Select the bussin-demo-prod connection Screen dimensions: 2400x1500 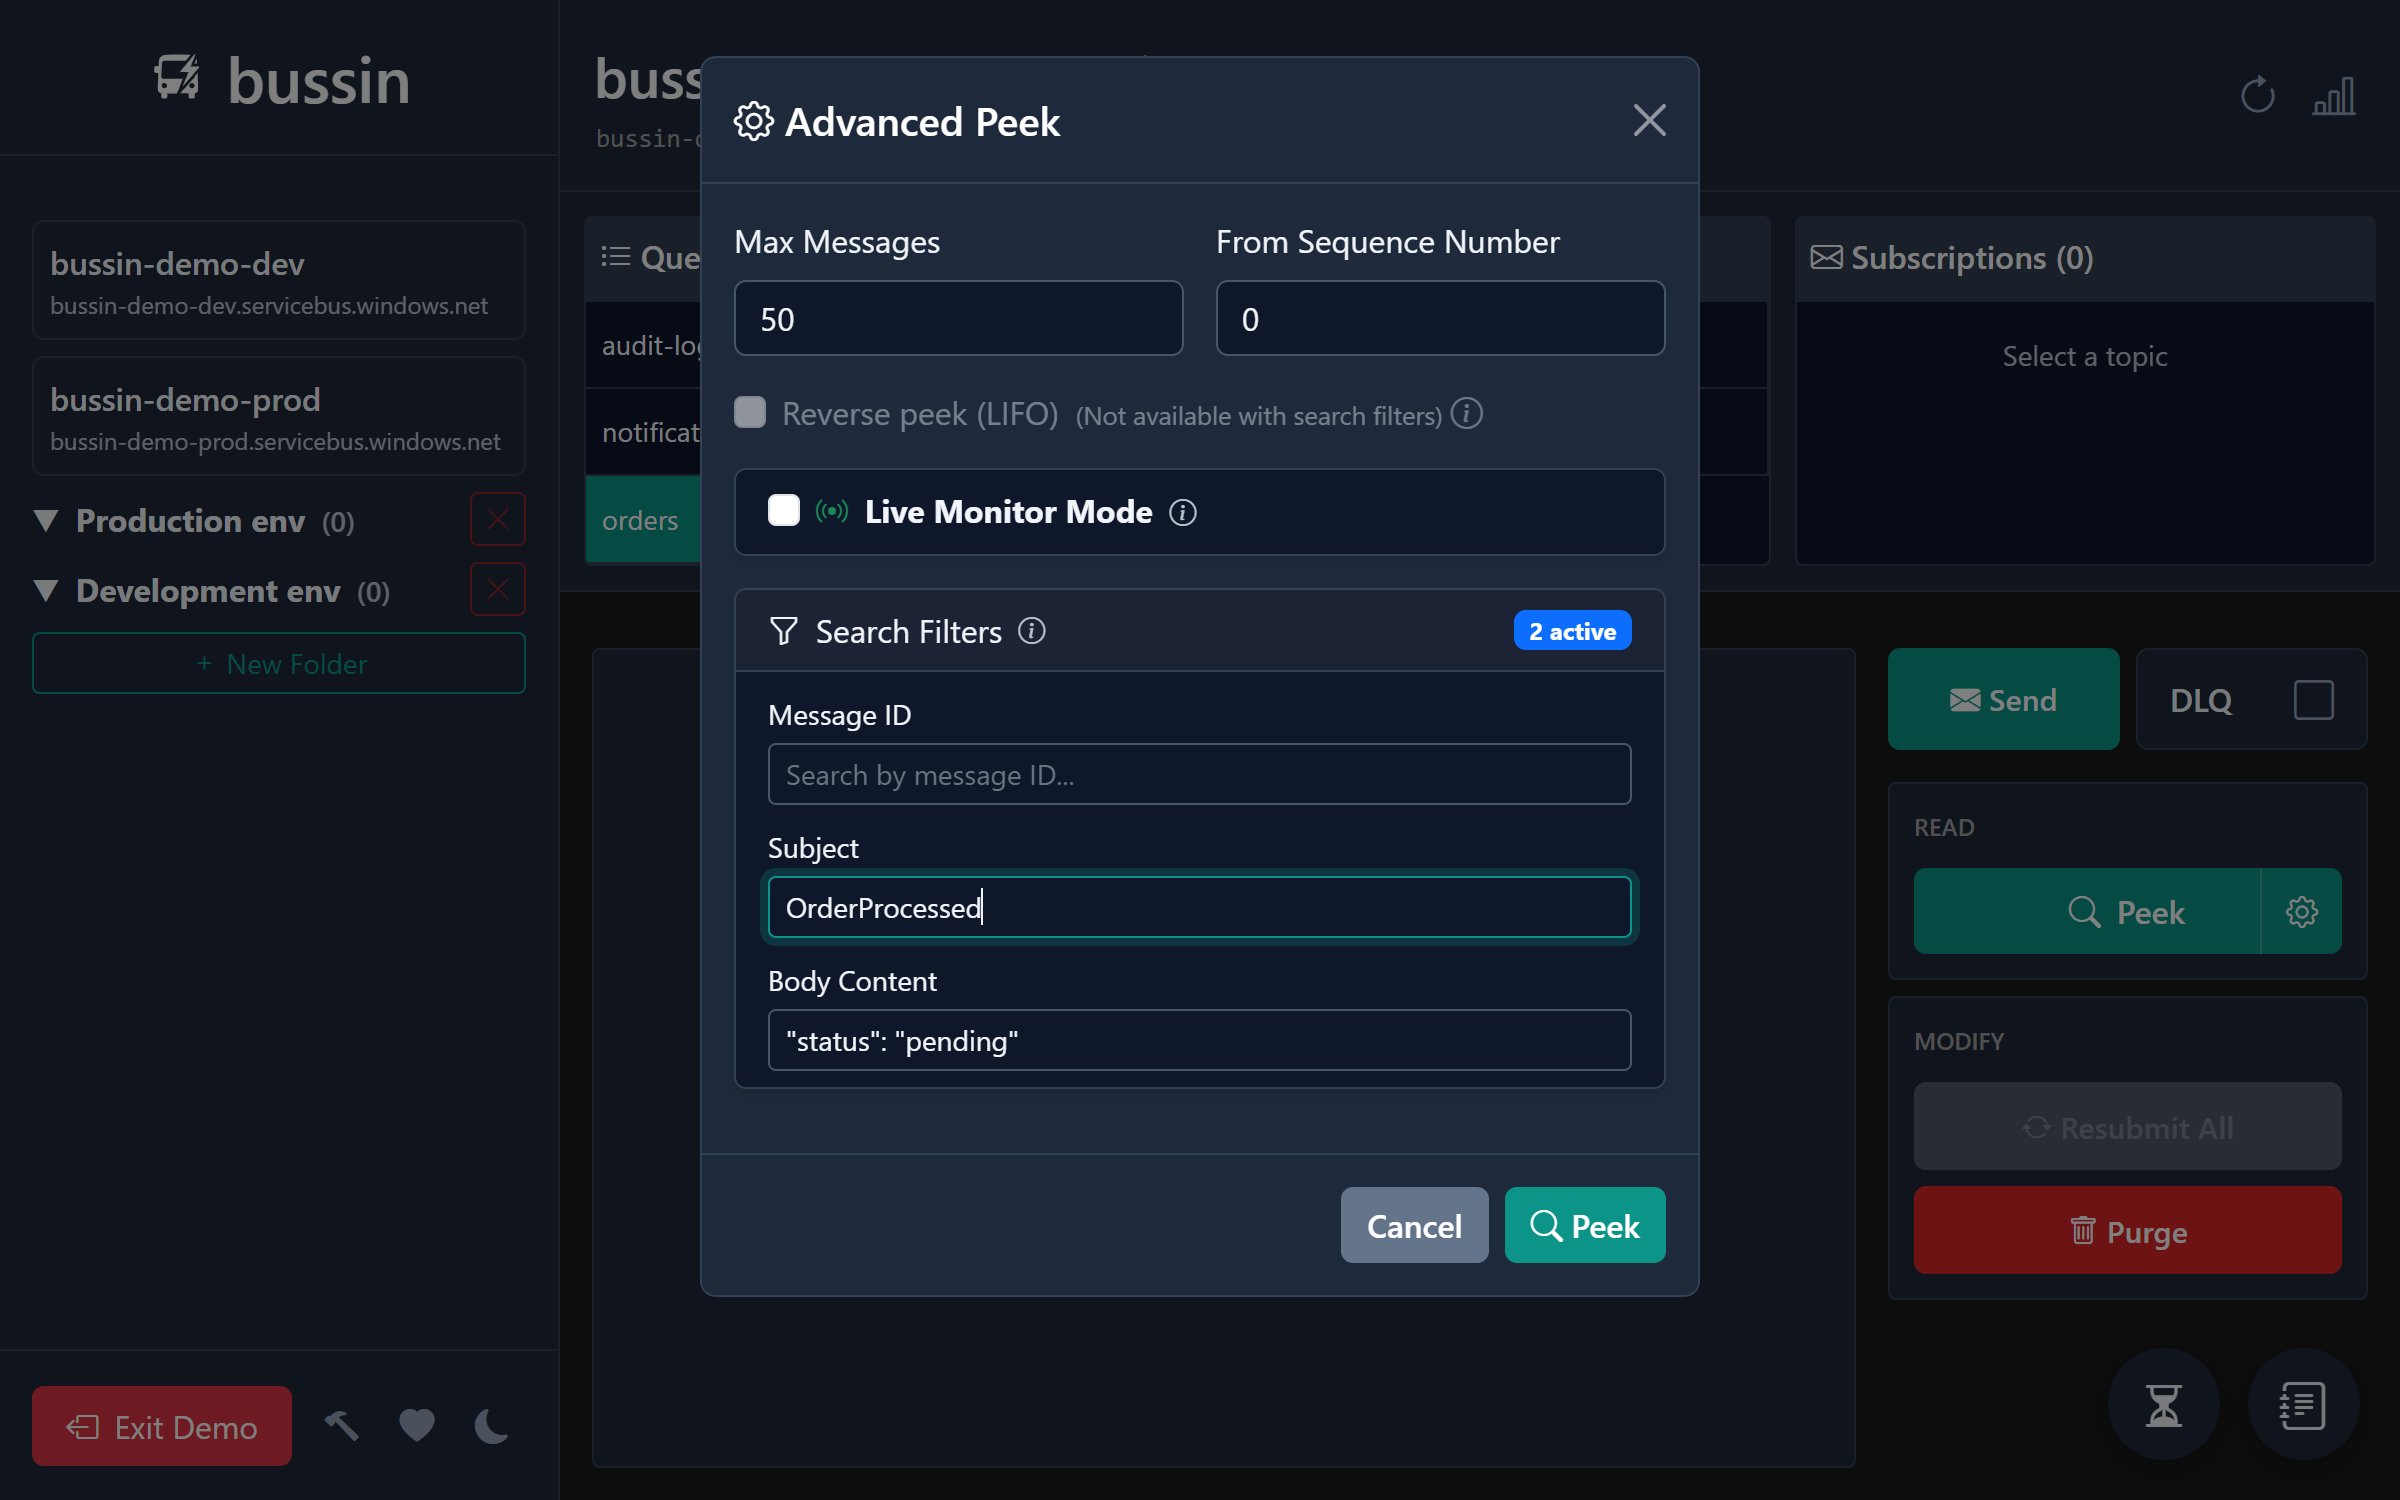(278, 417)
